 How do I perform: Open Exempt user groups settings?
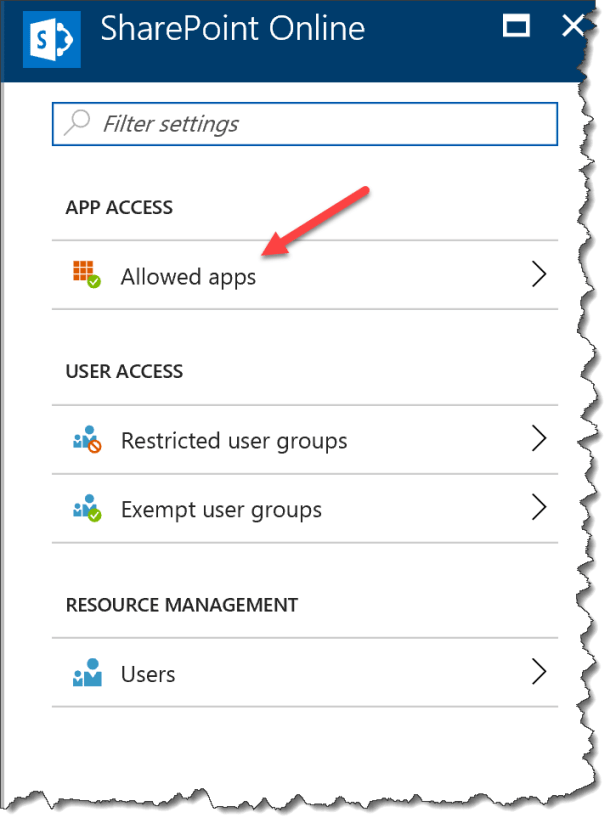tap(305, 508)
